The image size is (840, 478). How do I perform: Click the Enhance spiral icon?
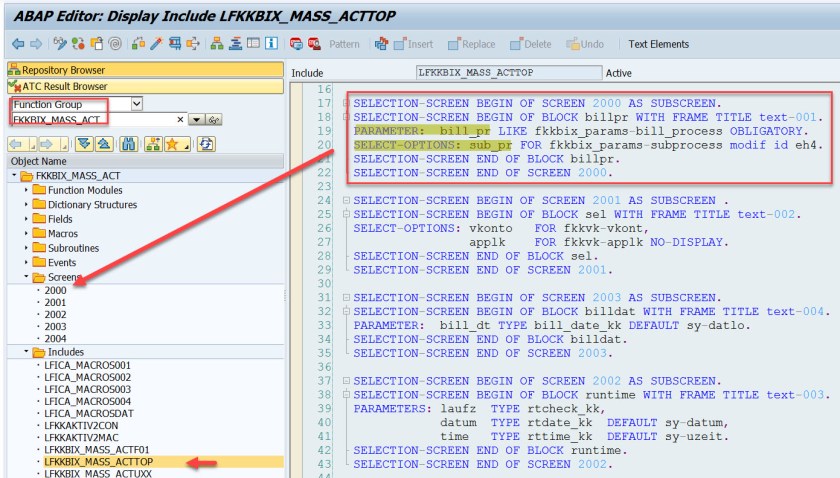point(115,44)
